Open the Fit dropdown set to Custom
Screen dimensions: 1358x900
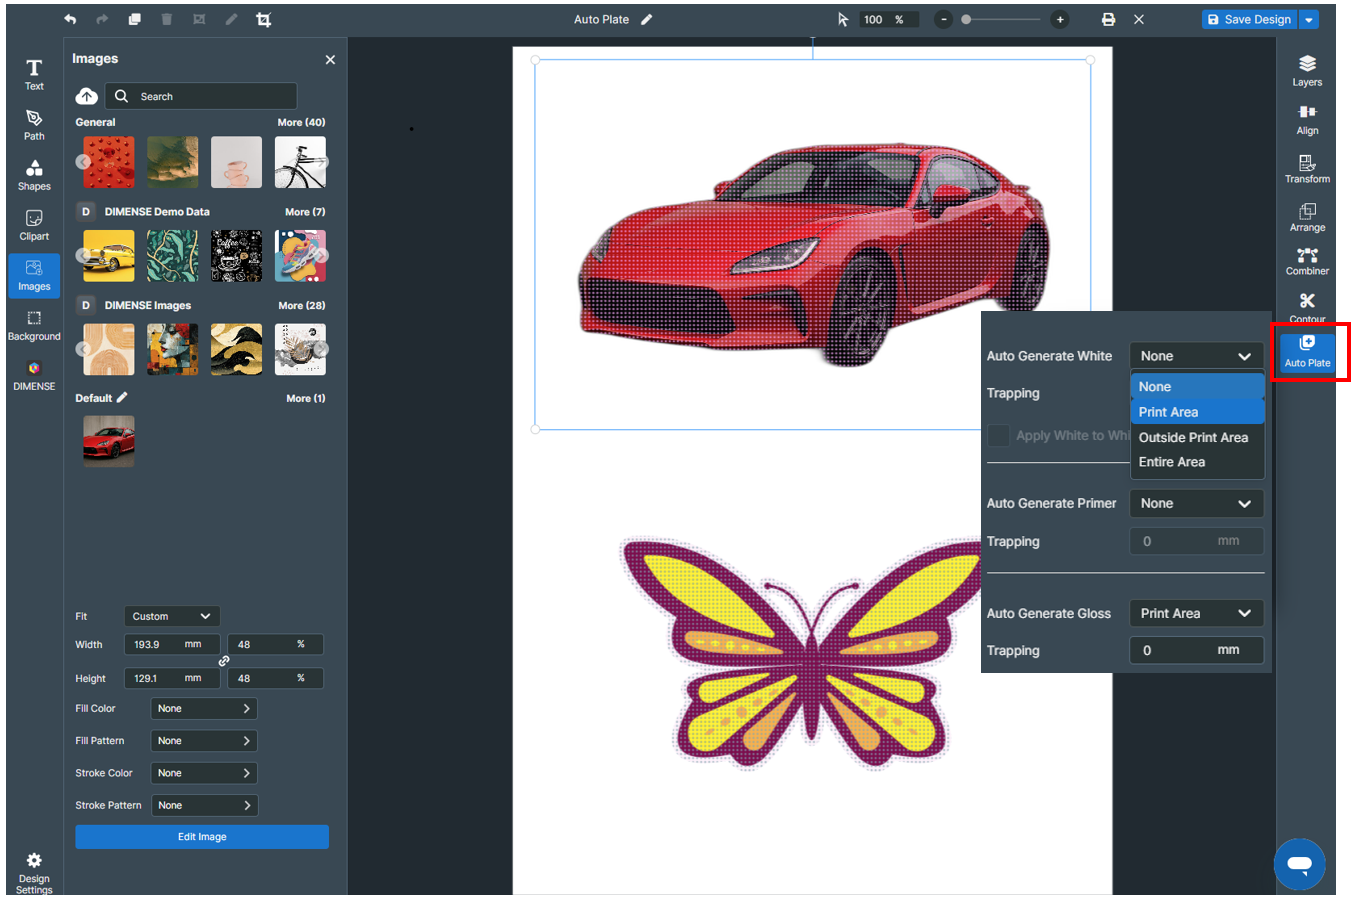point(171,617)
